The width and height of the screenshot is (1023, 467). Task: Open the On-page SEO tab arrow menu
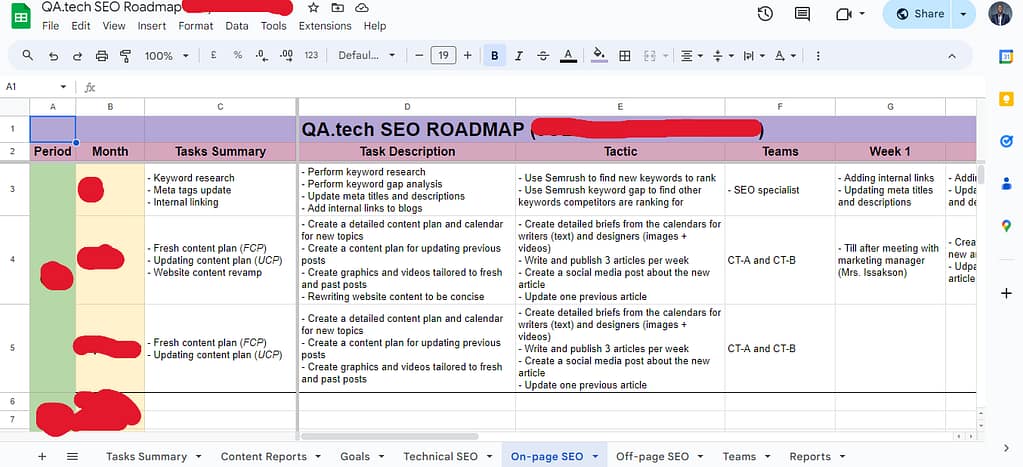pos(596,457)
